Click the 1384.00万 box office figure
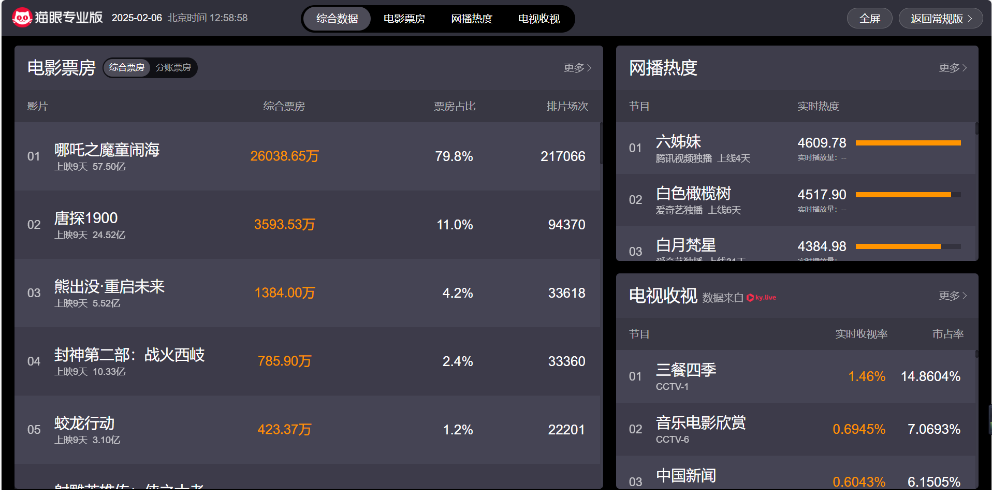This screenshot has height=490, width=992. [x=285, y=293]
